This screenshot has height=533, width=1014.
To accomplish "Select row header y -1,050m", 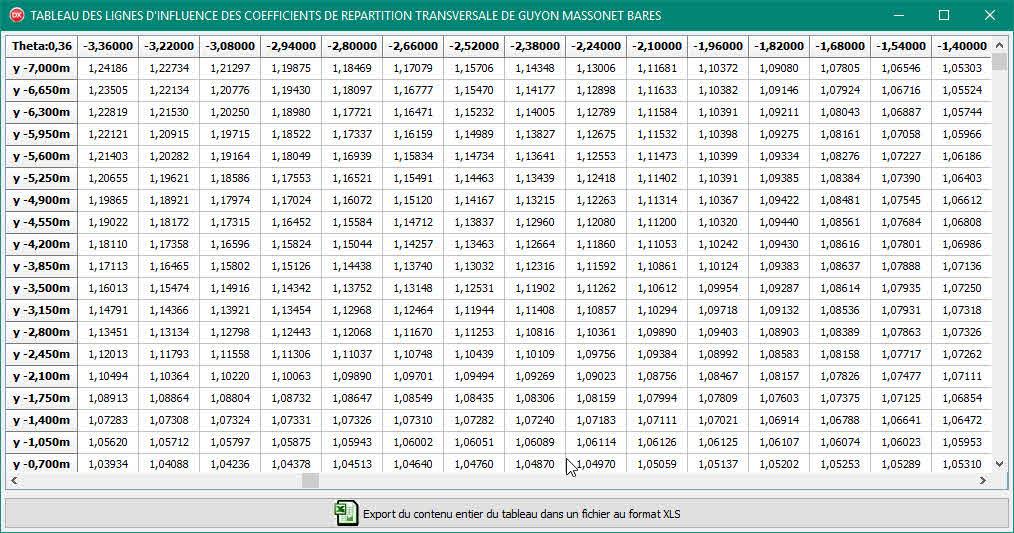I will (42, 442).
